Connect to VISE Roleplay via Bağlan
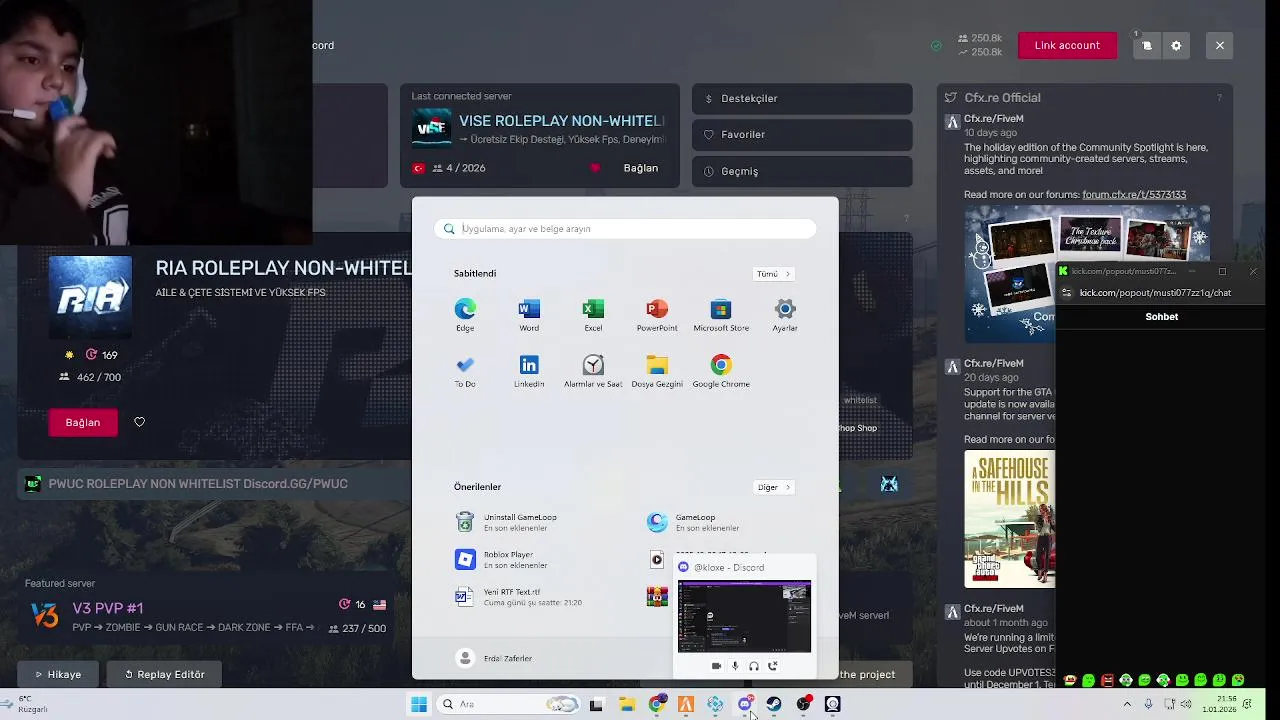 pyautogui.click(x=641, y=168)
